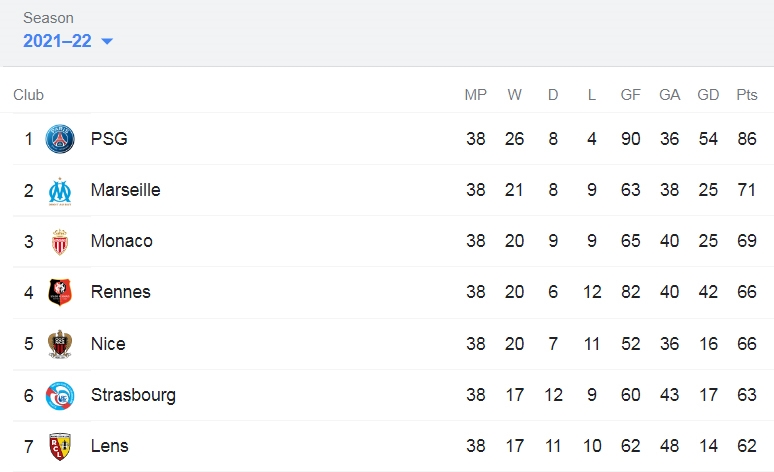
Task: Click the Nice team name
Action: (x=108, y=344)
